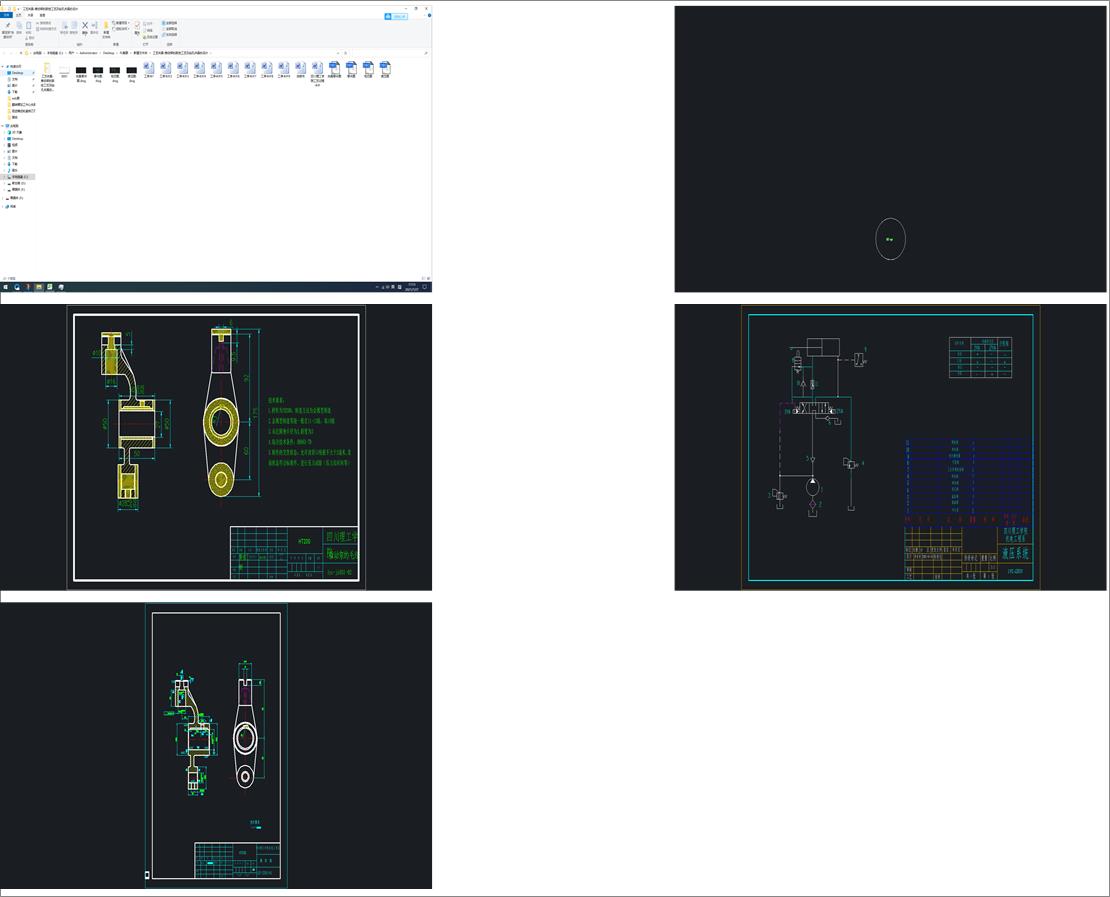
Task: Click the Windows Start button
Action: pyautogui.click(x=5, y=287)
